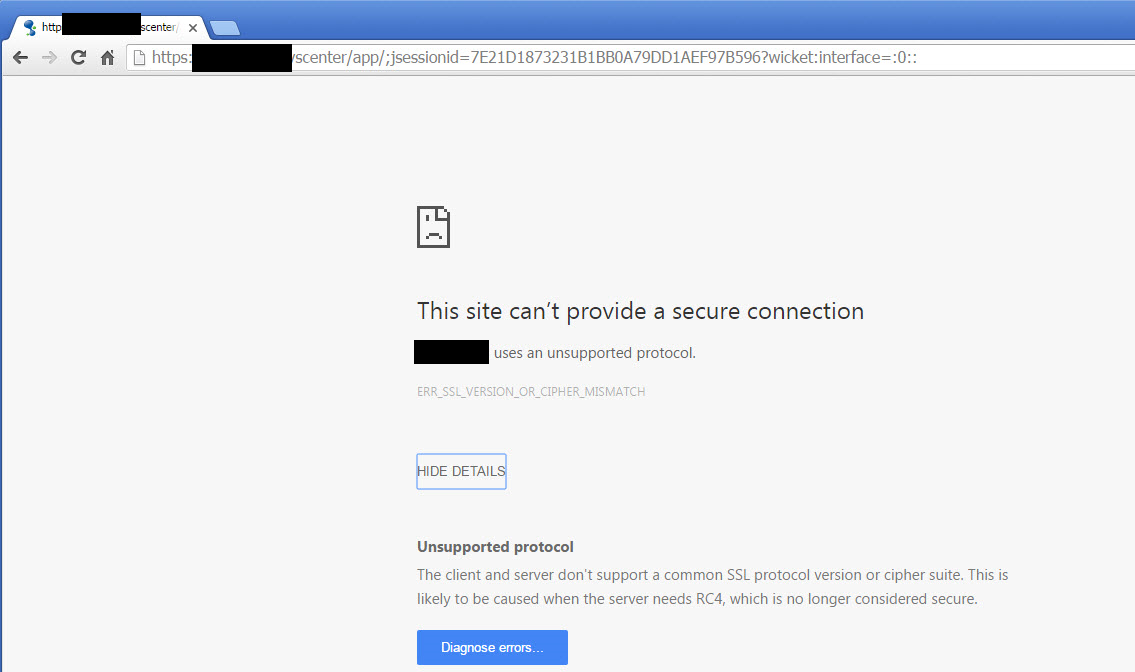
Task: Select the active scenter browser tab
Action: pos(109,28)
